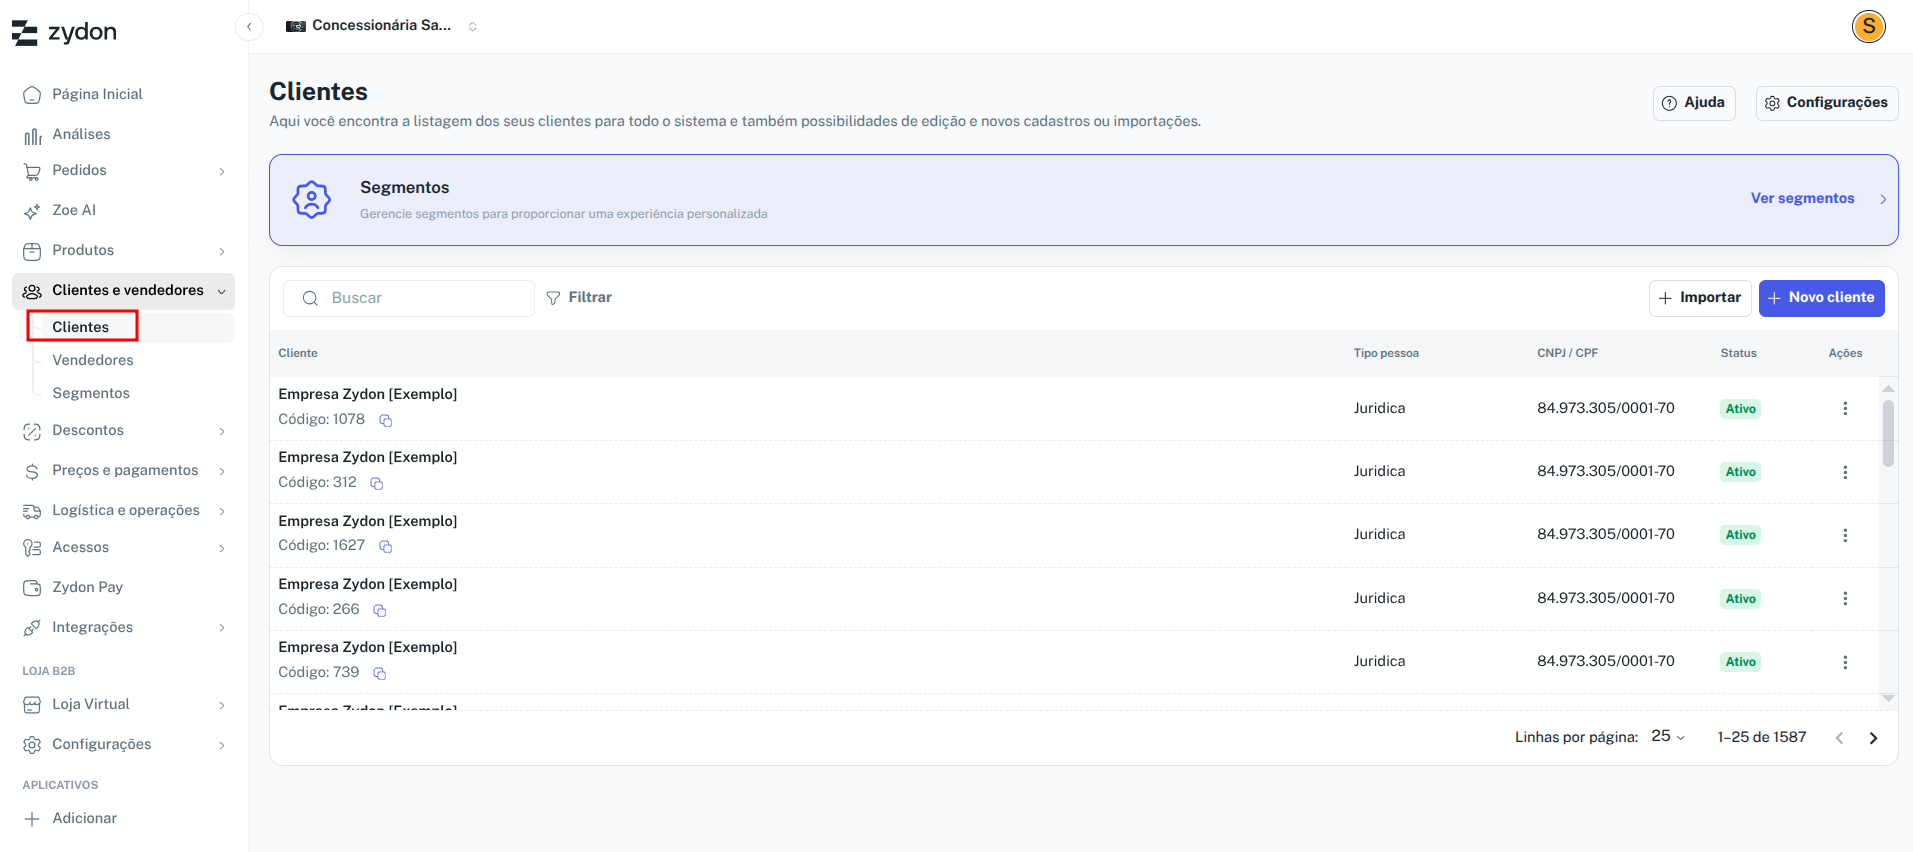The image size is (1913, 852).
Task: Click the Zydon logo icon
Action: (24, 33)
